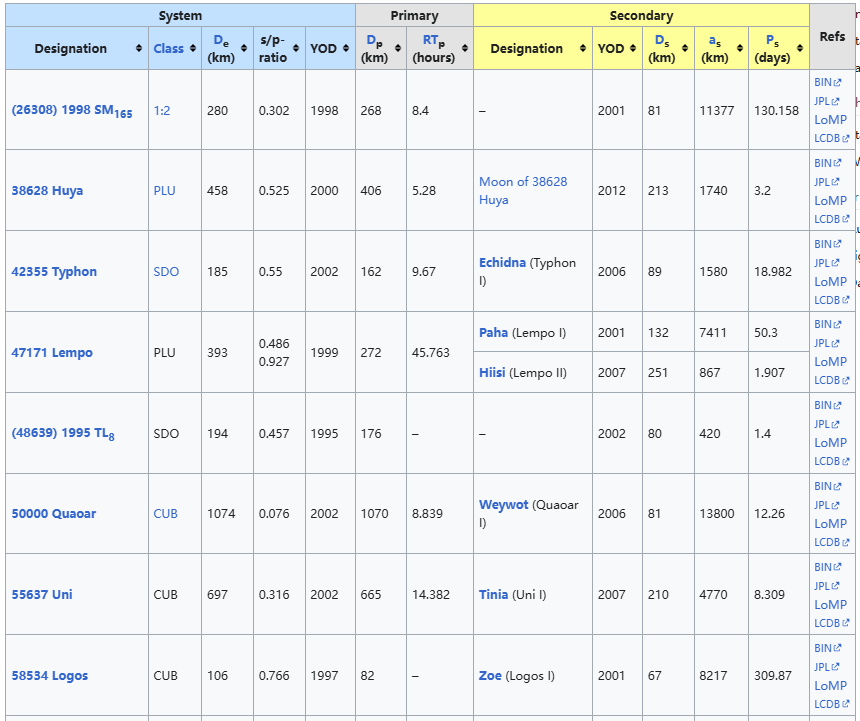The height and width of the screenshot is (721, 860).
Task: Open JPL reference for 42355 Typhon
Action: click(x=824, y=263)
